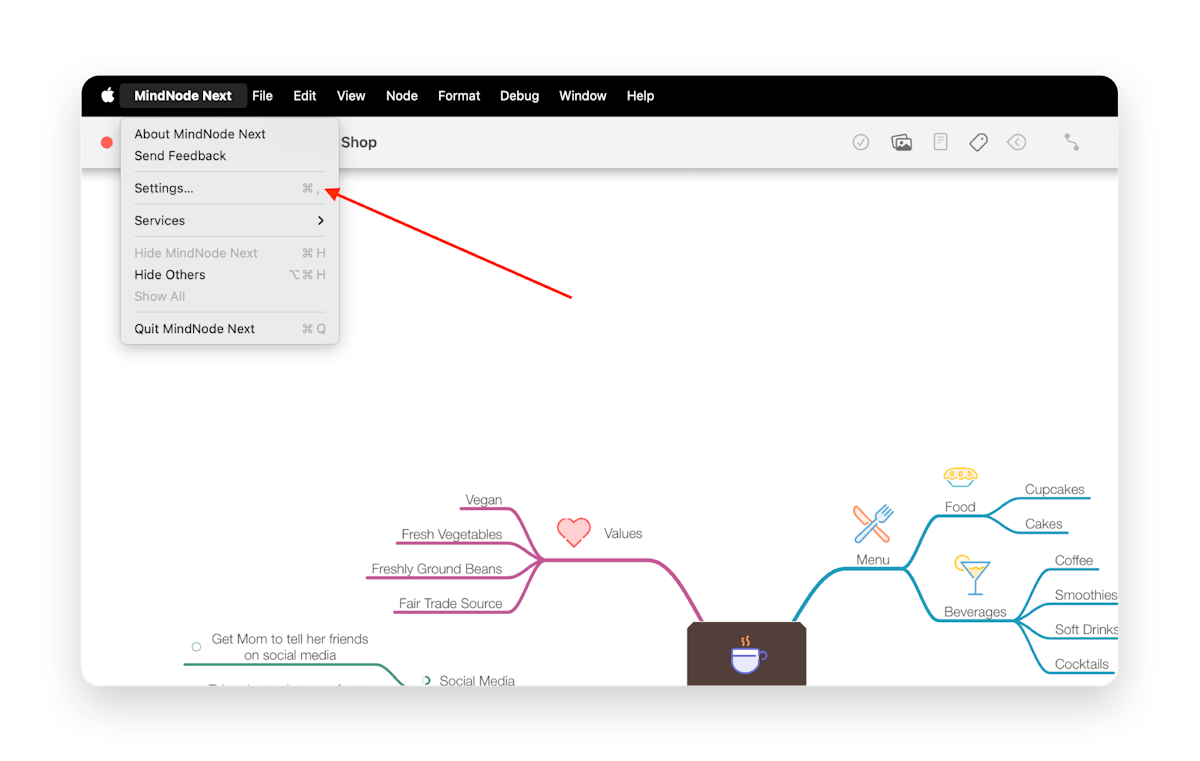Click the tag toolbar icon
The height and width of the screenshot is (761, 1200).
(x=978, y=142)
